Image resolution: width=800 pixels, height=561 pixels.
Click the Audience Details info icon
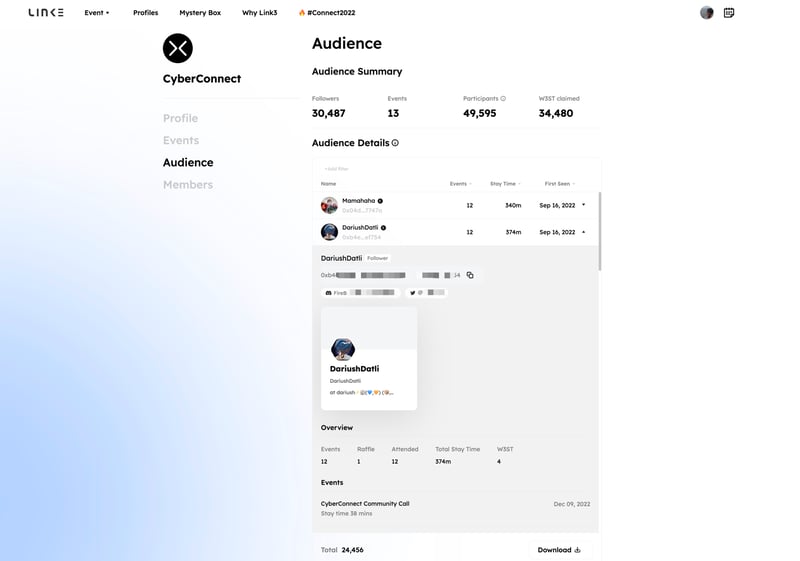[395, 143]
